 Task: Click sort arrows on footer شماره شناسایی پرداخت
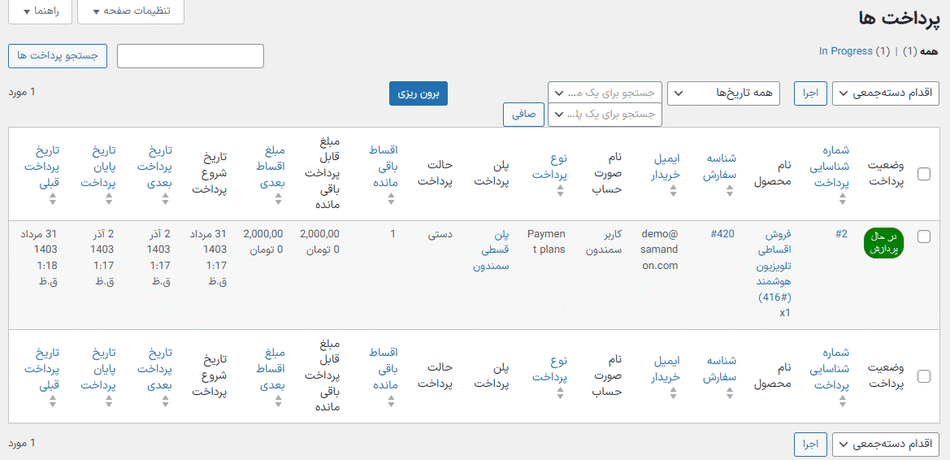[842, 401]
